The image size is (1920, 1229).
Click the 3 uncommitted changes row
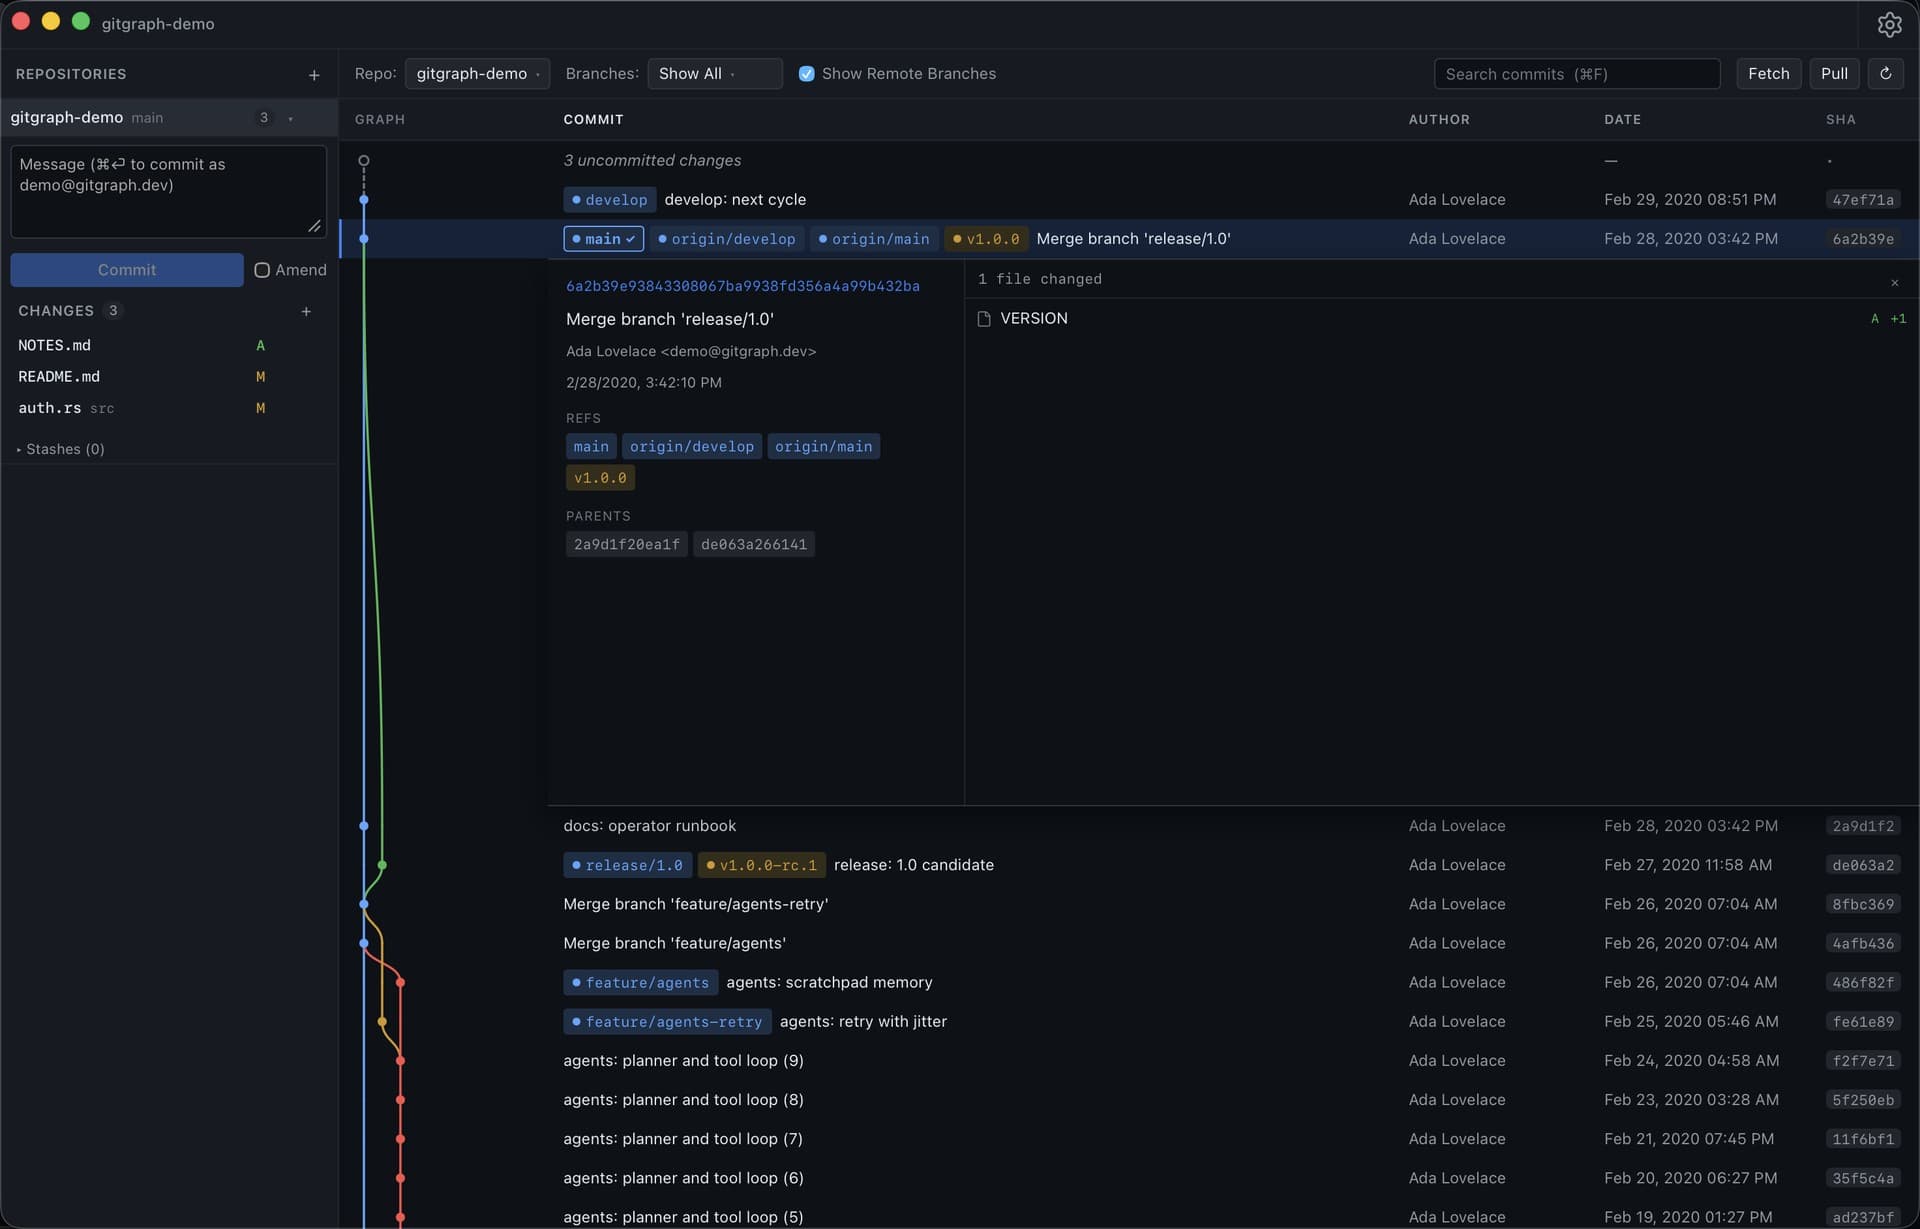pos(1129,161)
